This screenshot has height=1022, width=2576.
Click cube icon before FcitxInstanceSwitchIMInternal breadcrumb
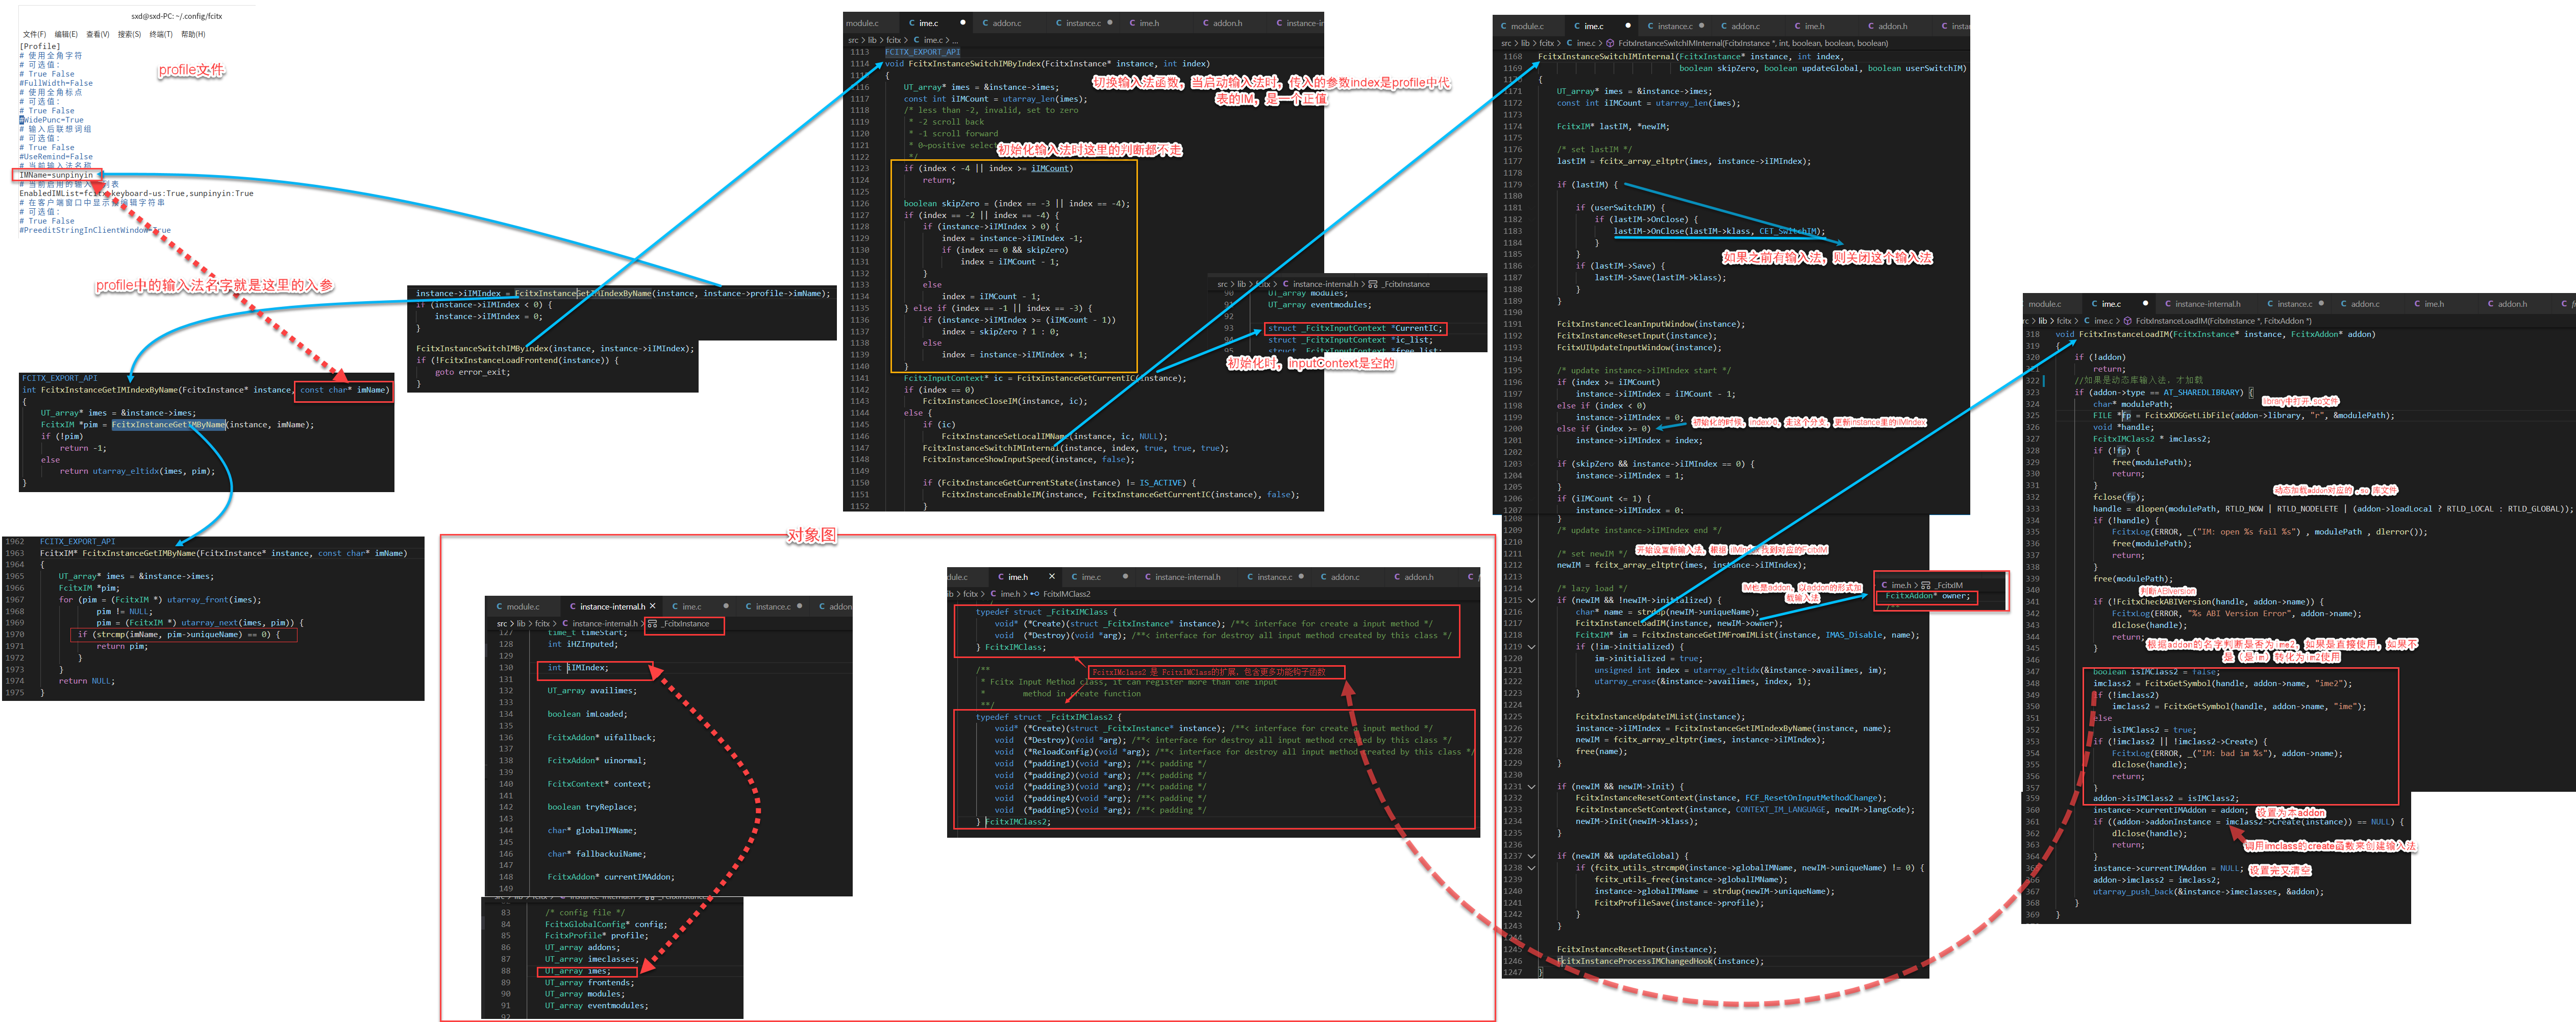1610,43
